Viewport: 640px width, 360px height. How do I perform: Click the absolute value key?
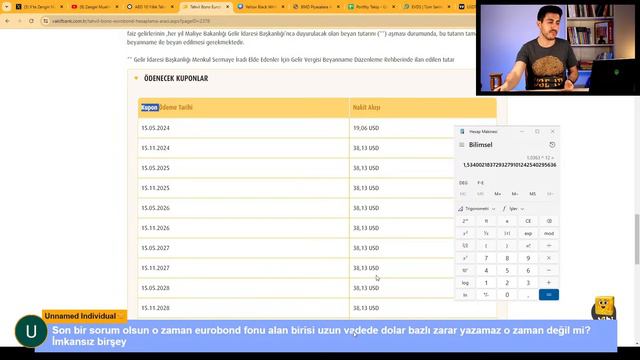(x=507, y=233)
